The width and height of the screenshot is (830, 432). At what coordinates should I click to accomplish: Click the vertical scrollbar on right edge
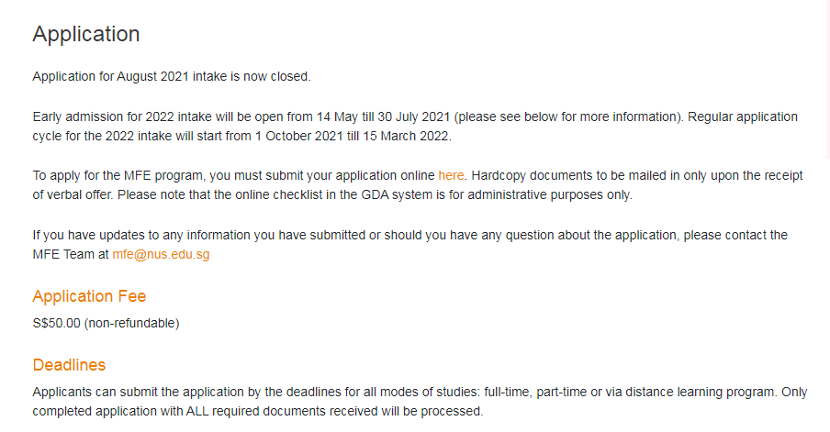pos(827,79)
